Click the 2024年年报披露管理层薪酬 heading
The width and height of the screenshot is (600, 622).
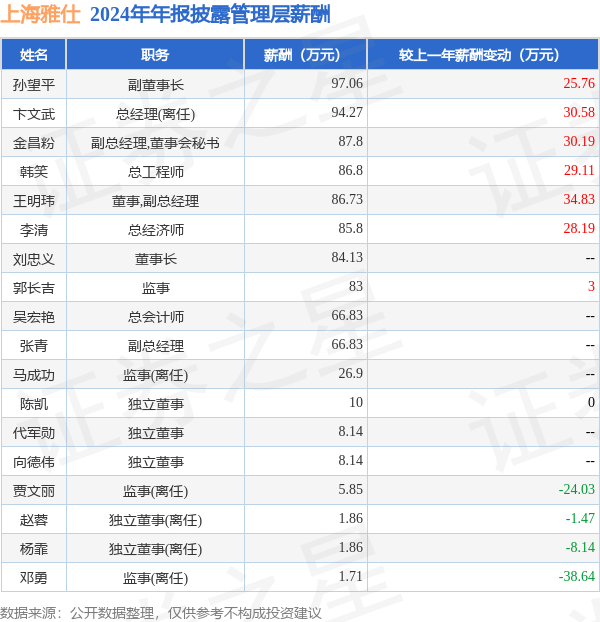click(210, 15)
